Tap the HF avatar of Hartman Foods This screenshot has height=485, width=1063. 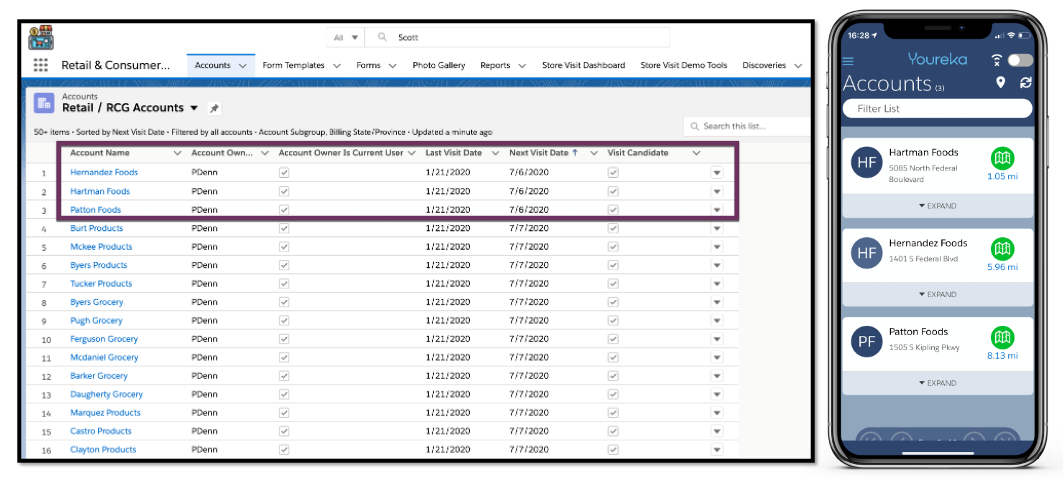pos(866,163)
